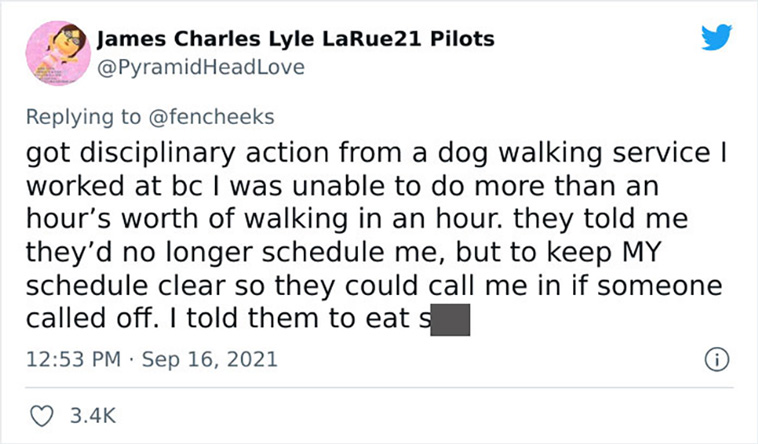Image resolution: width=758 pixels, height=444 pixels.
Task: Open the 12:53 PM timestamp
Action: [73, 359]
